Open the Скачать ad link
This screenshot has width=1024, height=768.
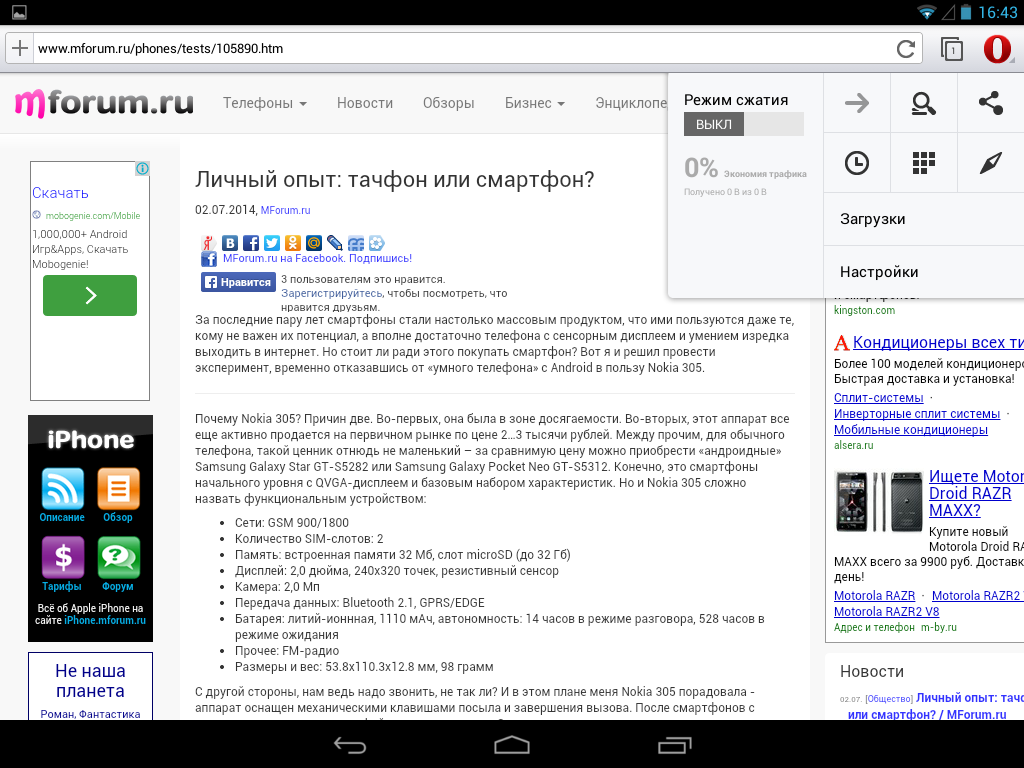click(x=60, y=193)
